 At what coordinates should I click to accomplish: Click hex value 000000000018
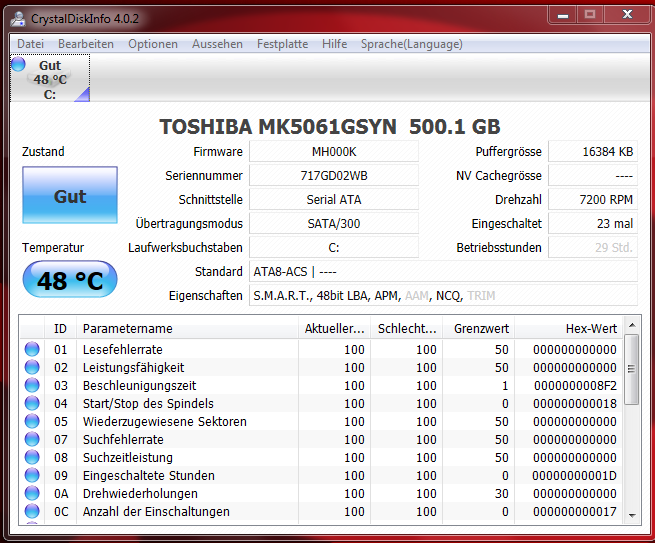[x=575, y=403]
